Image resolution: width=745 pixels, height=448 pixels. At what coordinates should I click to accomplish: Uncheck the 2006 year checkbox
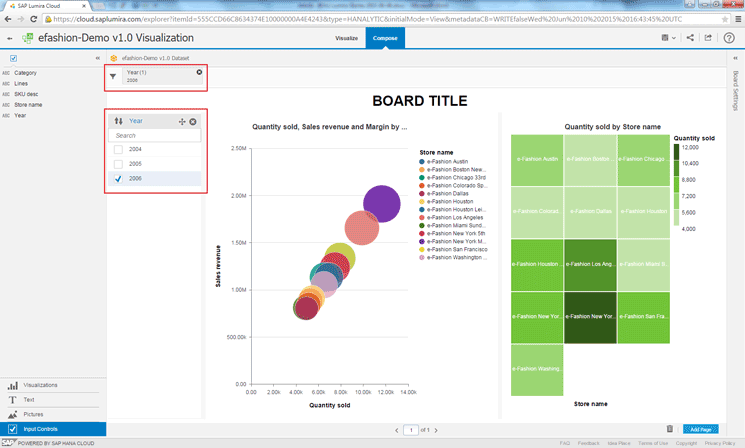coord(119,178)
